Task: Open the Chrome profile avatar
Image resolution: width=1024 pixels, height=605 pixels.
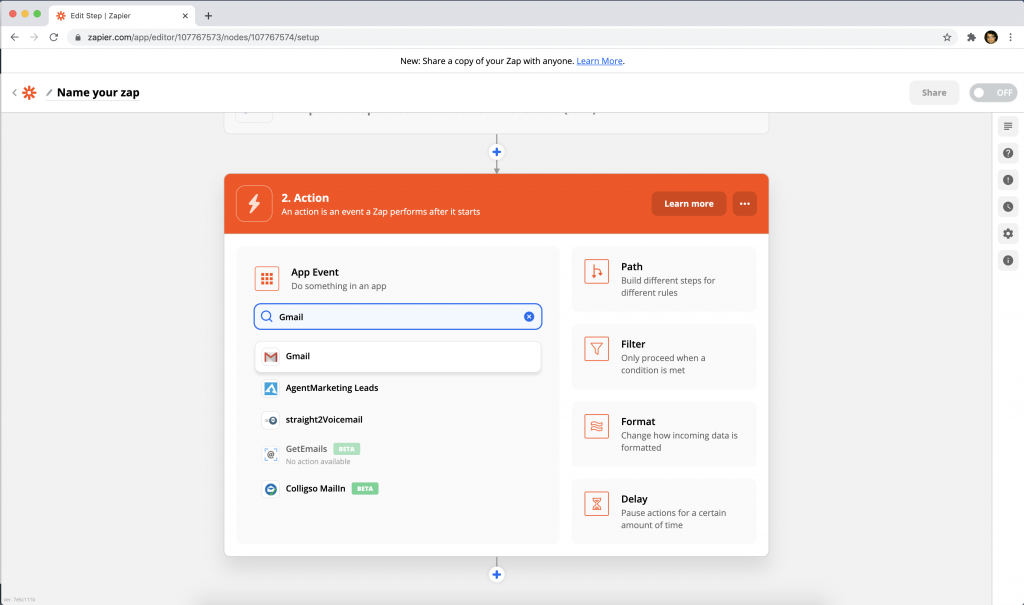Action: click(x=991, y=37)
